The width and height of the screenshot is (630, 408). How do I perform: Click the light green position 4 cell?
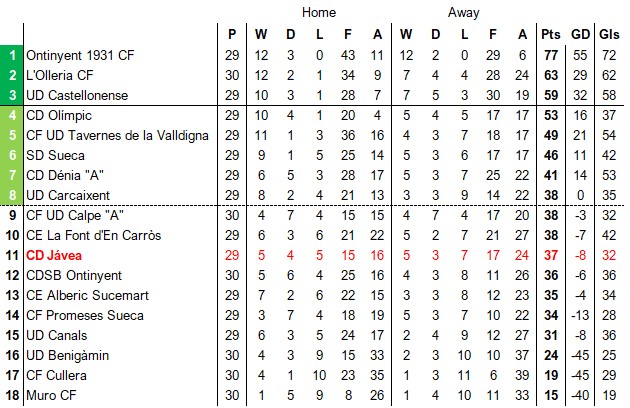click(12, 115)
